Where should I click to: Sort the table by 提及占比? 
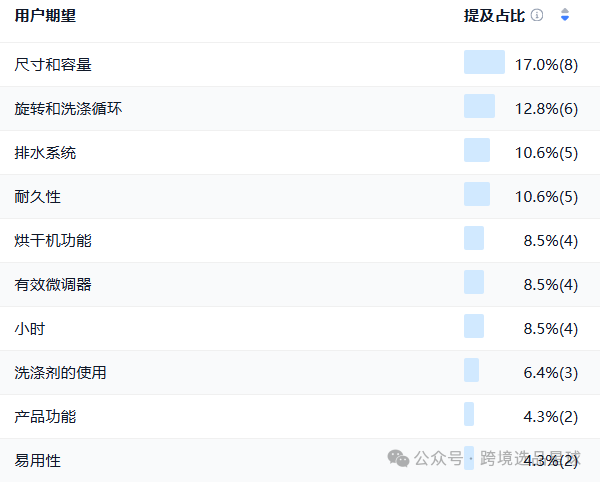point(565,15)
